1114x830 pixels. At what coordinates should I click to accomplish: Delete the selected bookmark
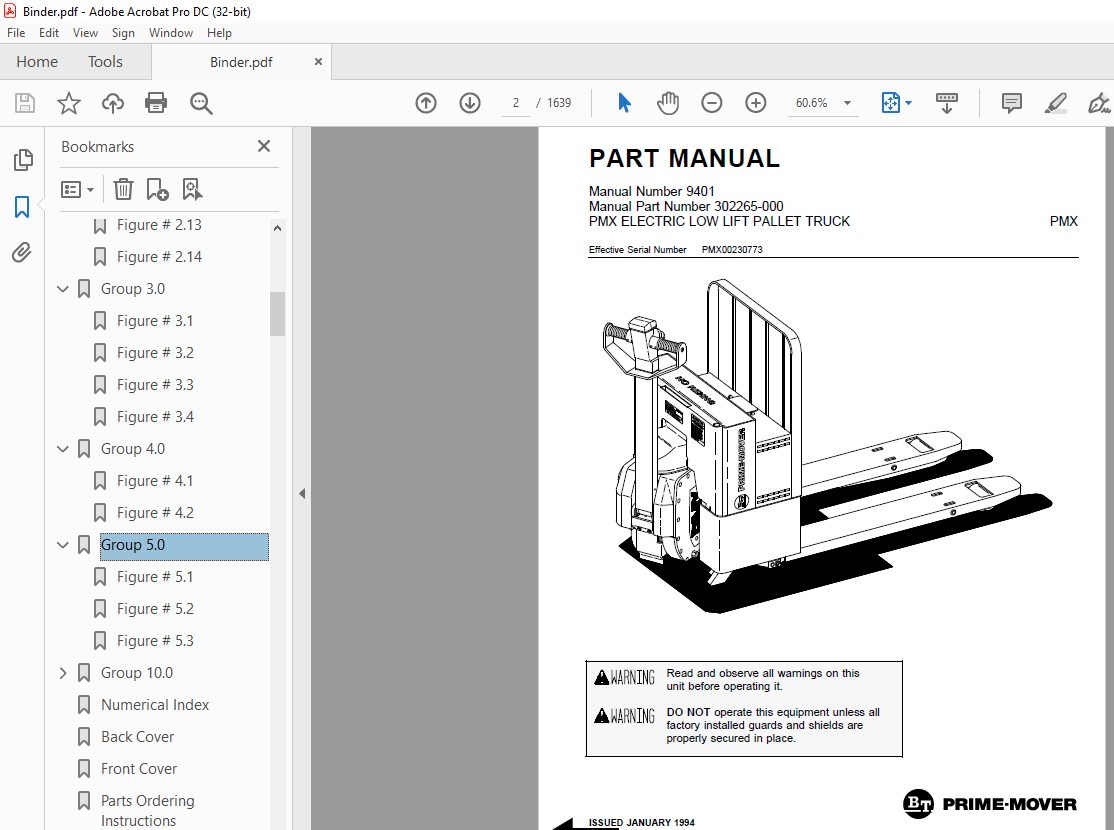(123, 189)
